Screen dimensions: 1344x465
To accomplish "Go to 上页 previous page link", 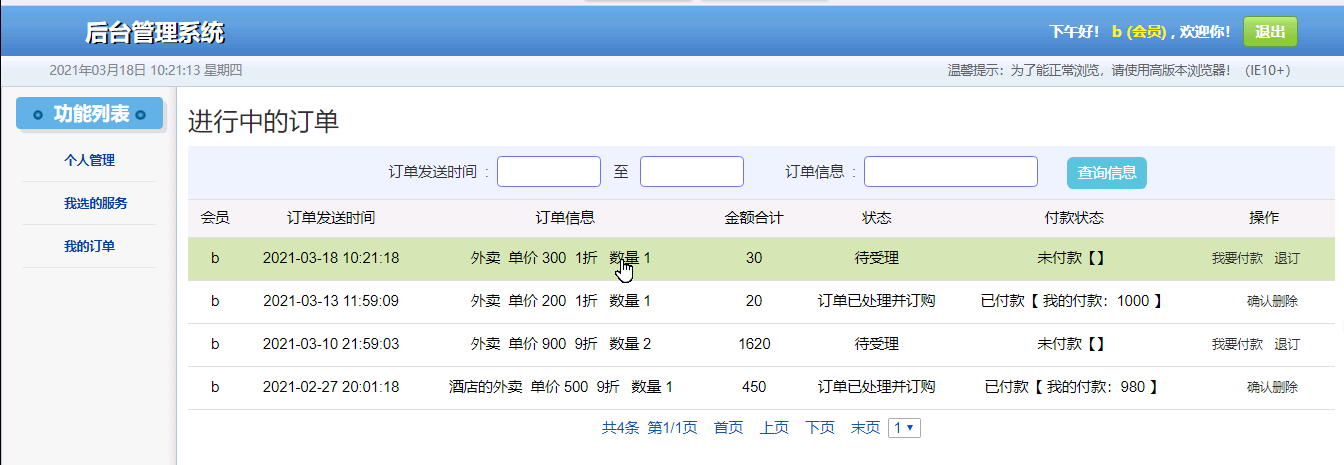I will coord(774,427).
